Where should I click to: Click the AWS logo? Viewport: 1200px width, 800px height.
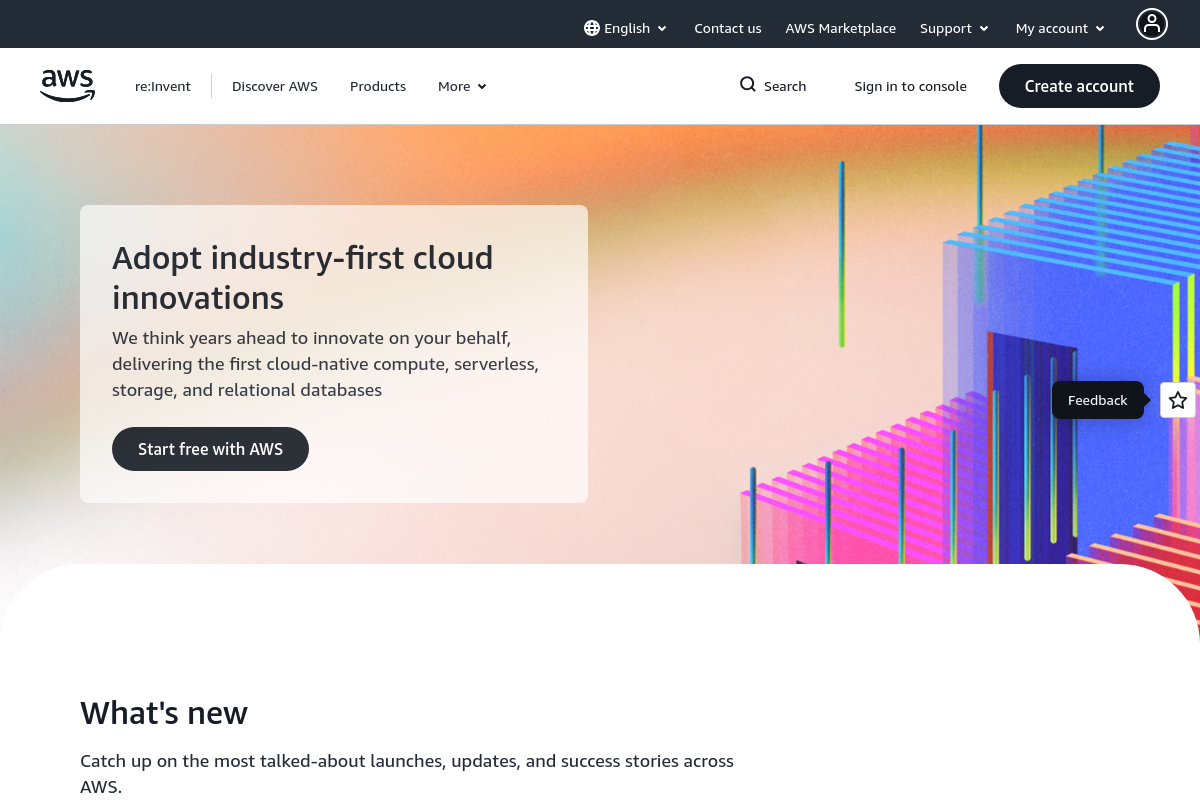(x=68, y=86)
